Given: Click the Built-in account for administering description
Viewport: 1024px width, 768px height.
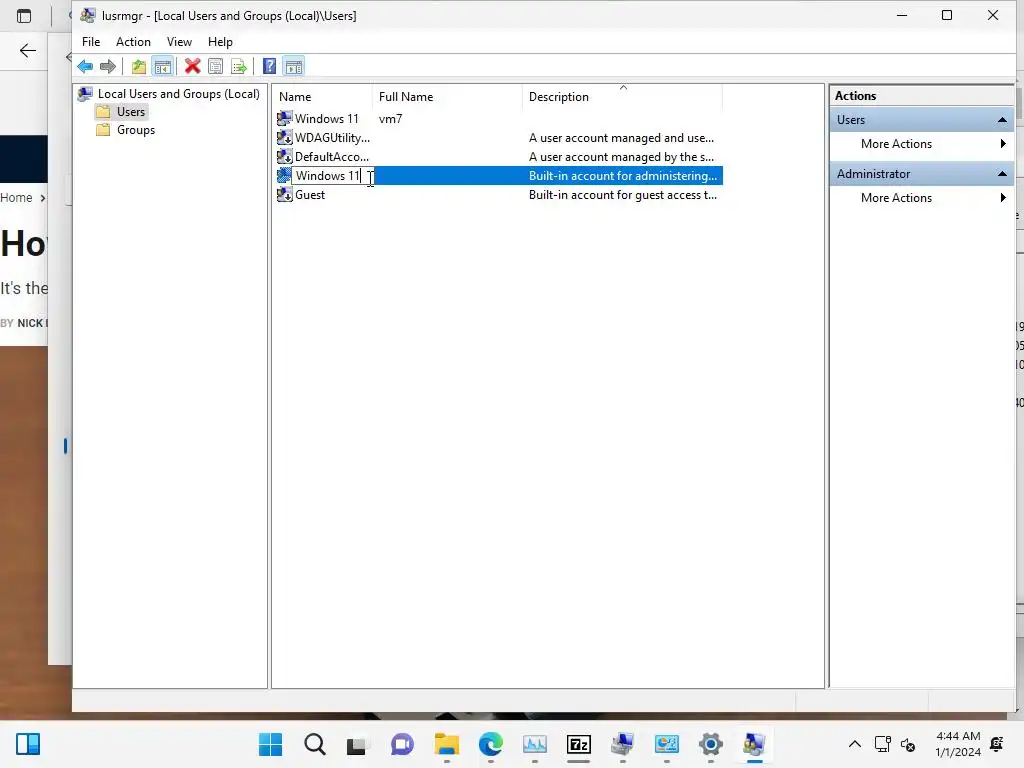Looking at the screenshot, I should pyautogui.click(x=622, y=176).
